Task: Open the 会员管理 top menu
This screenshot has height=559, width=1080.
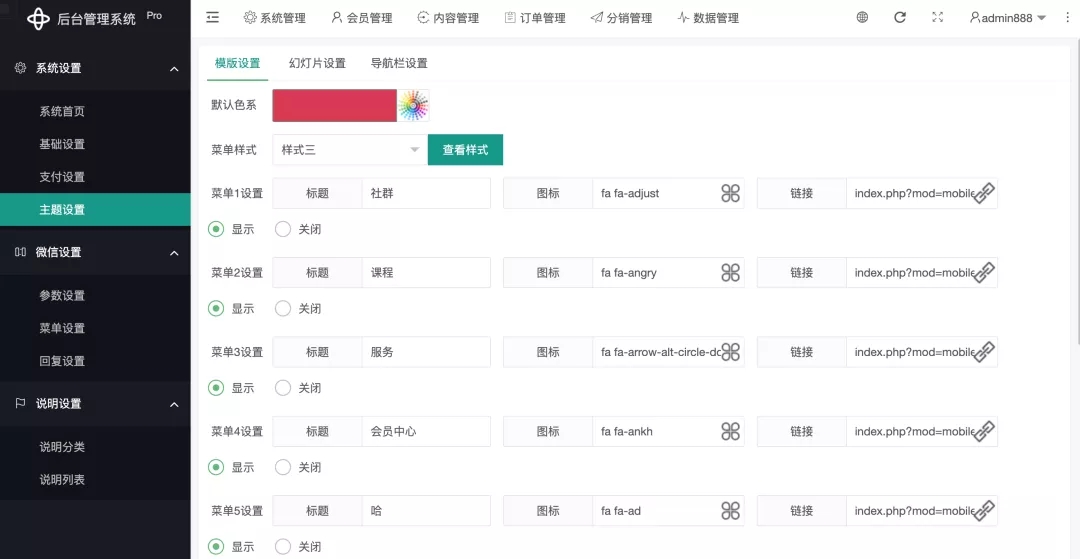Action: pyautogui.click(x=361, y=18)
